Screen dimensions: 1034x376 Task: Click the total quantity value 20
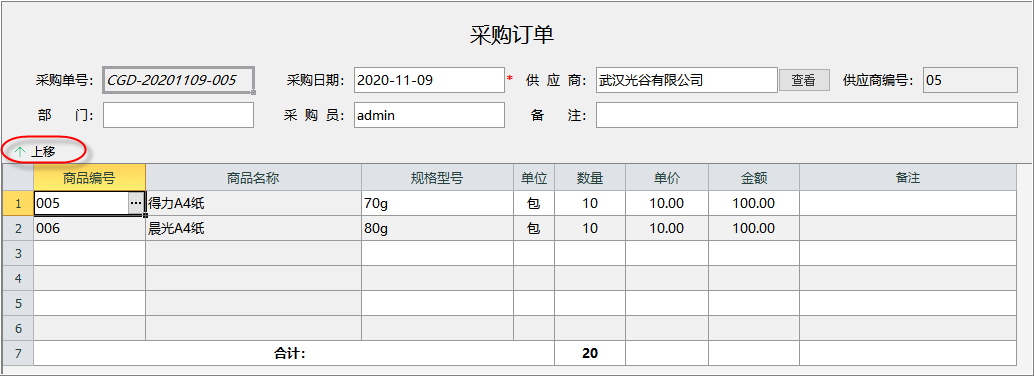tap(590, 354)
